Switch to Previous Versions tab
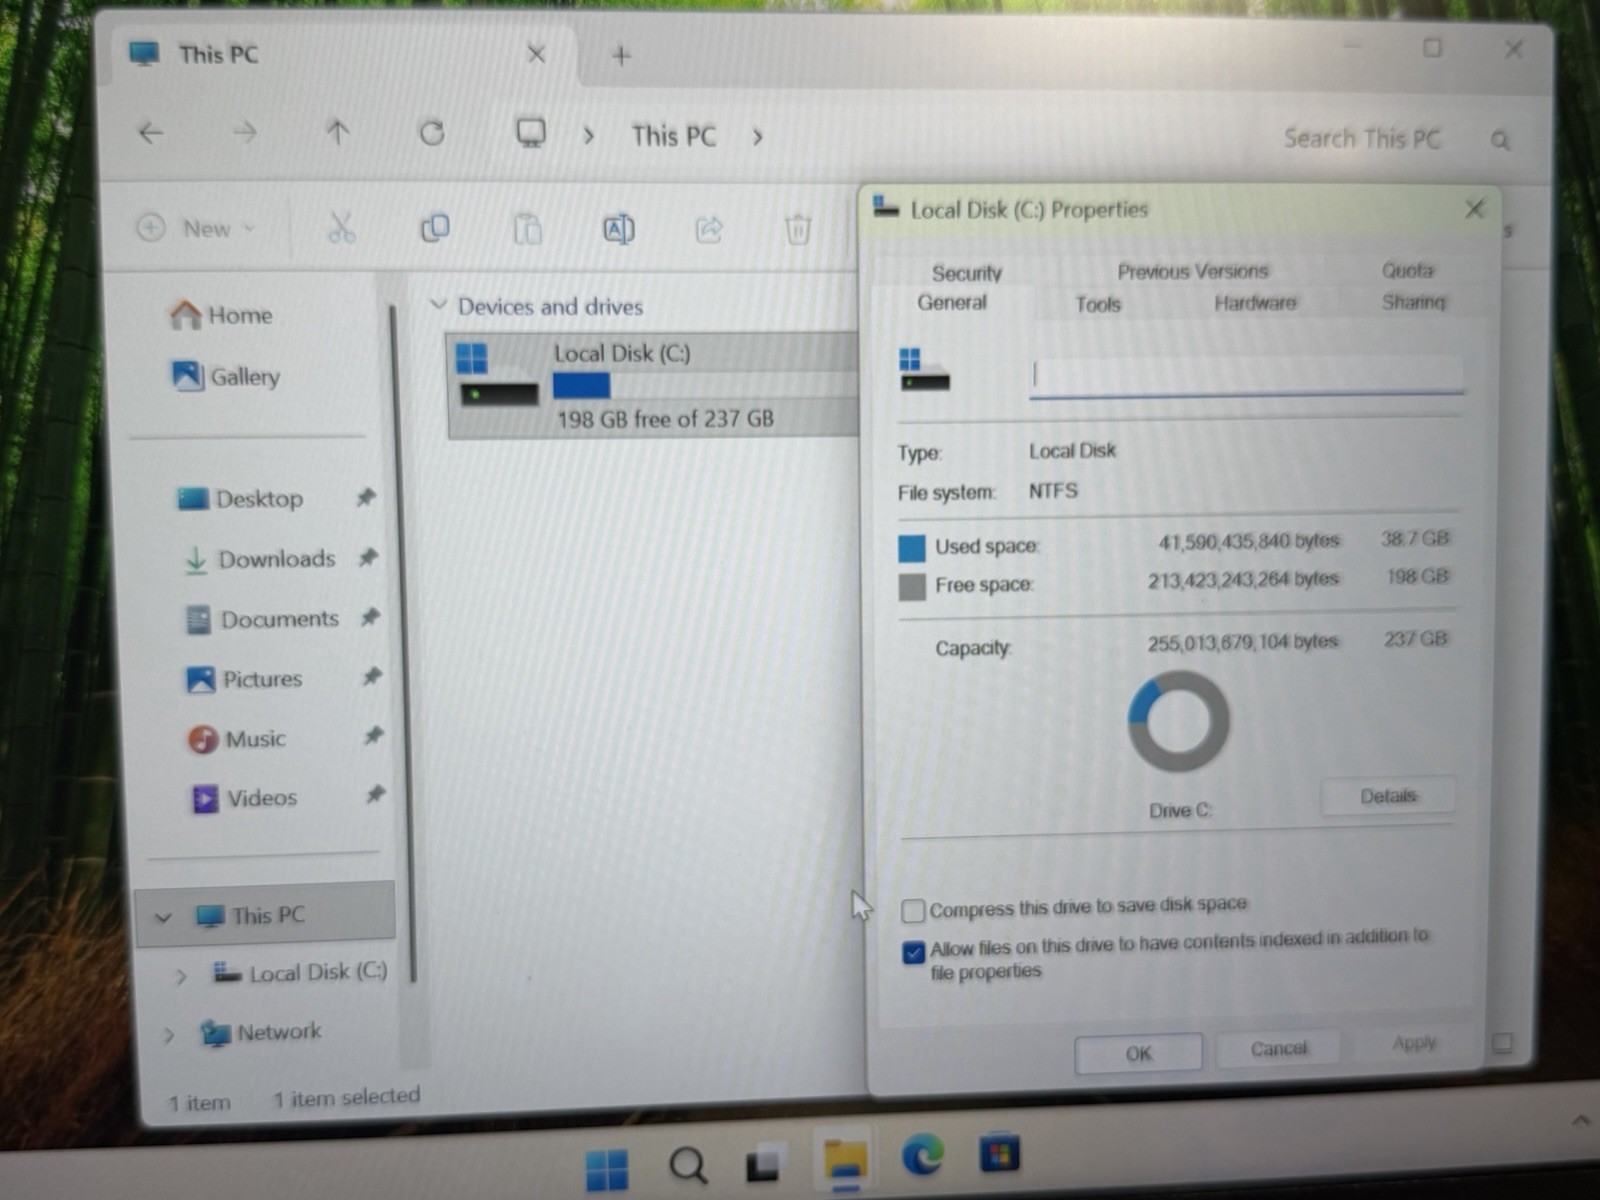The image size is (1600, 1200). [x=1193, y=271]
